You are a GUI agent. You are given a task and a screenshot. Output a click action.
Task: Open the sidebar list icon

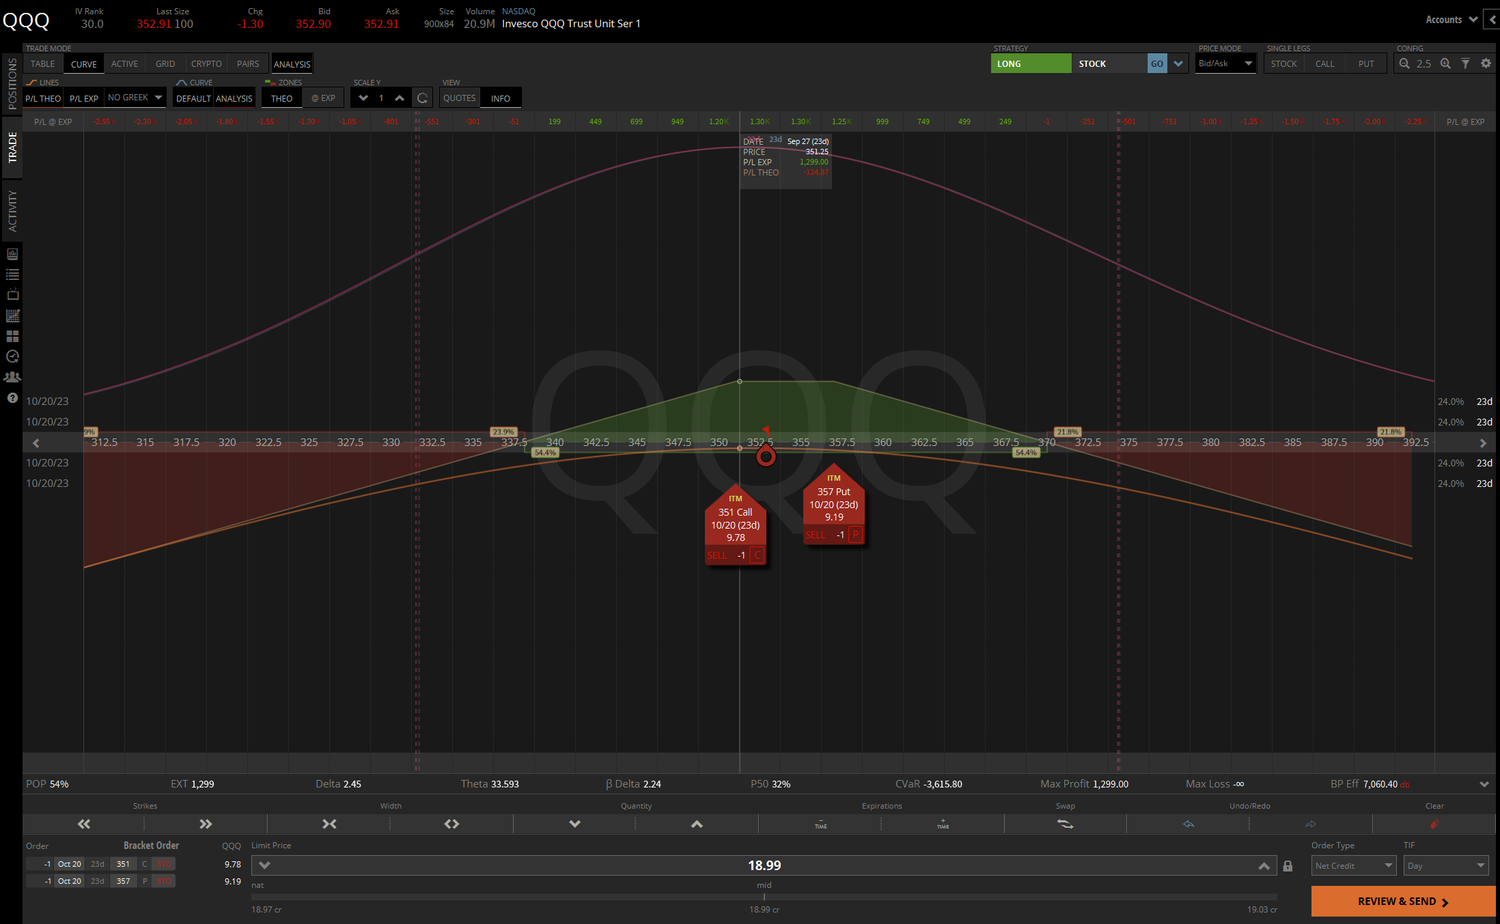tap(12, 274)
